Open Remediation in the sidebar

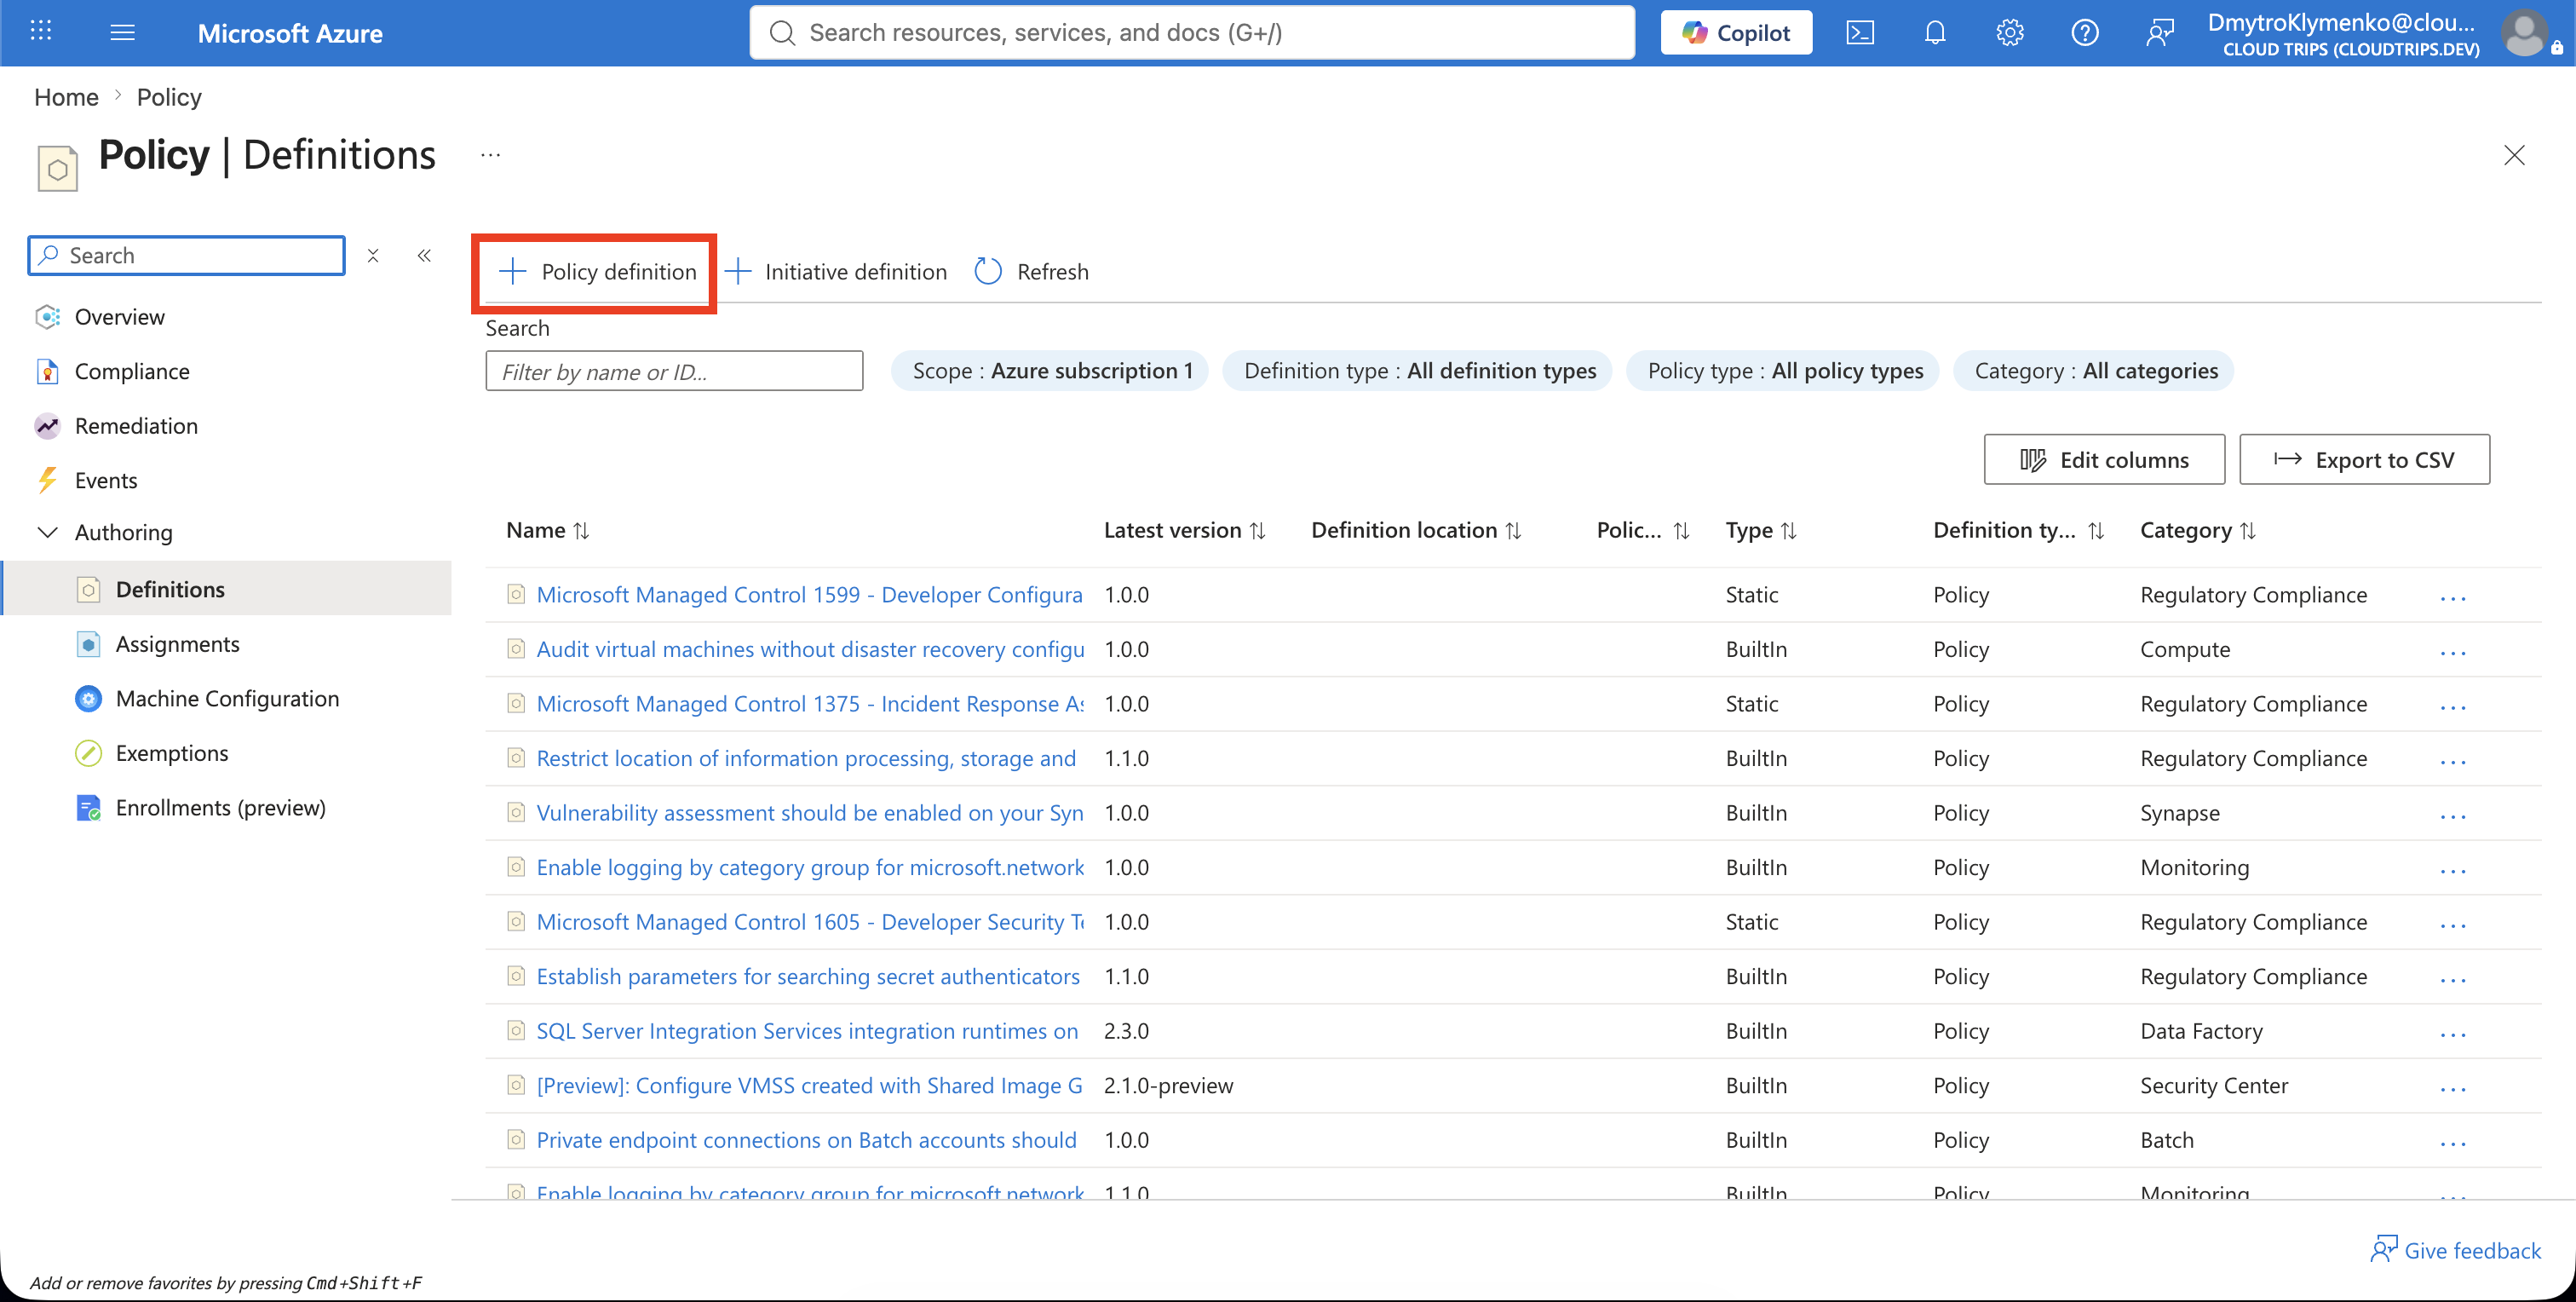(136, 426)
